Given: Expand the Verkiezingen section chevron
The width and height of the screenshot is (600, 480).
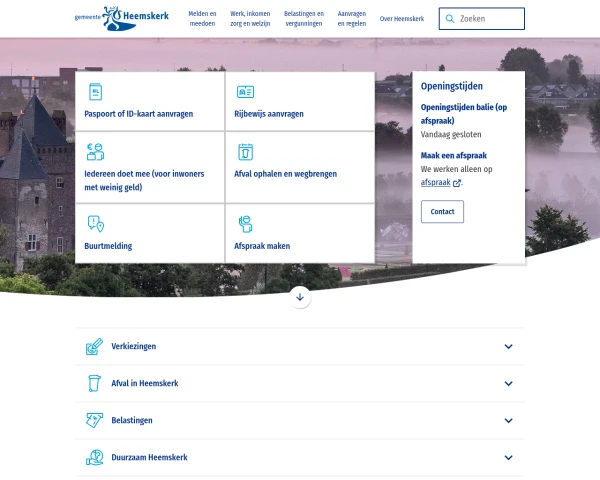Looking at the screenshot, I should (508, 347).
